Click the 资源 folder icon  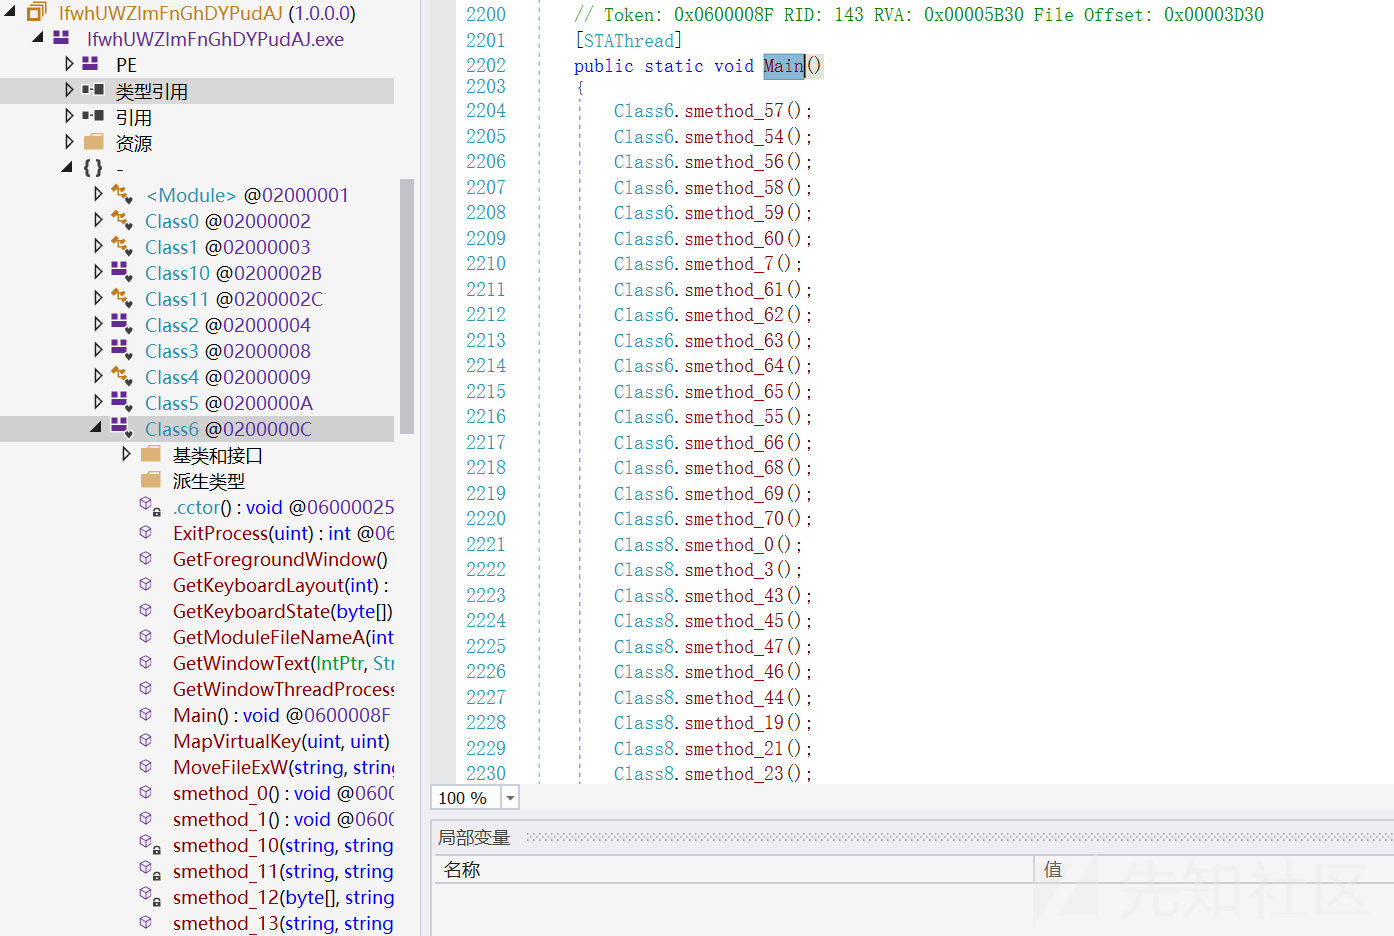tap(94, 142)
